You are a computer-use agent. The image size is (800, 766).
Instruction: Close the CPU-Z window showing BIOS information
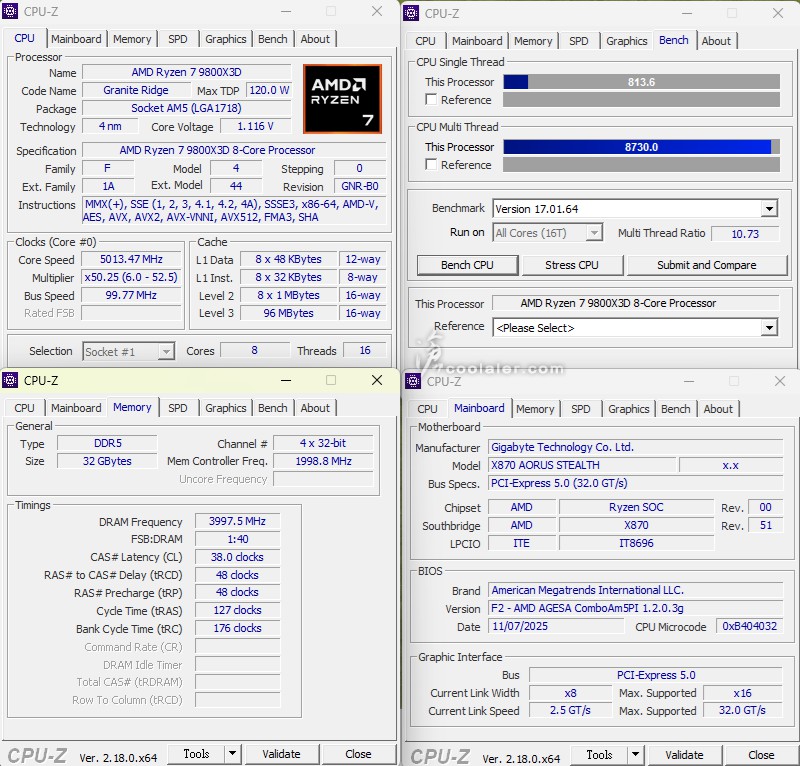pos(780,381)
